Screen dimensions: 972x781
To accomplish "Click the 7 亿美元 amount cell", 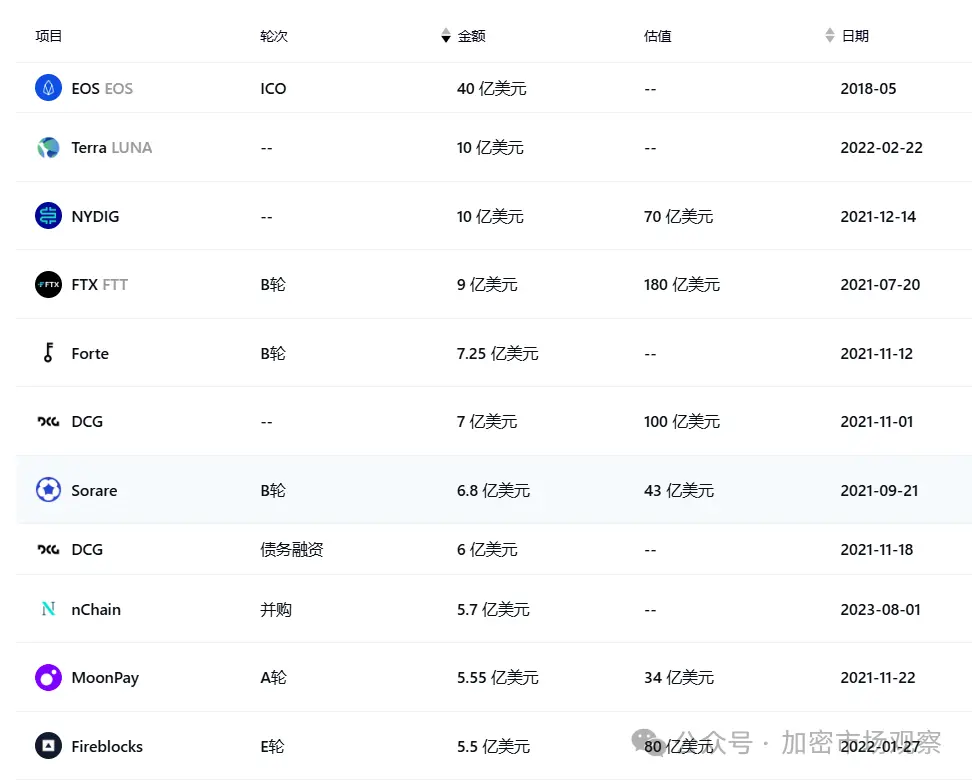I will 487,421.
